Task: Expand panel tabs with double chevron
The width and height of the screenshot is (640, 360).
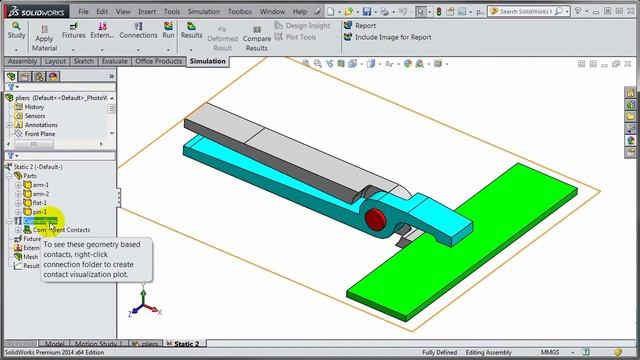Action: [111, 76]
